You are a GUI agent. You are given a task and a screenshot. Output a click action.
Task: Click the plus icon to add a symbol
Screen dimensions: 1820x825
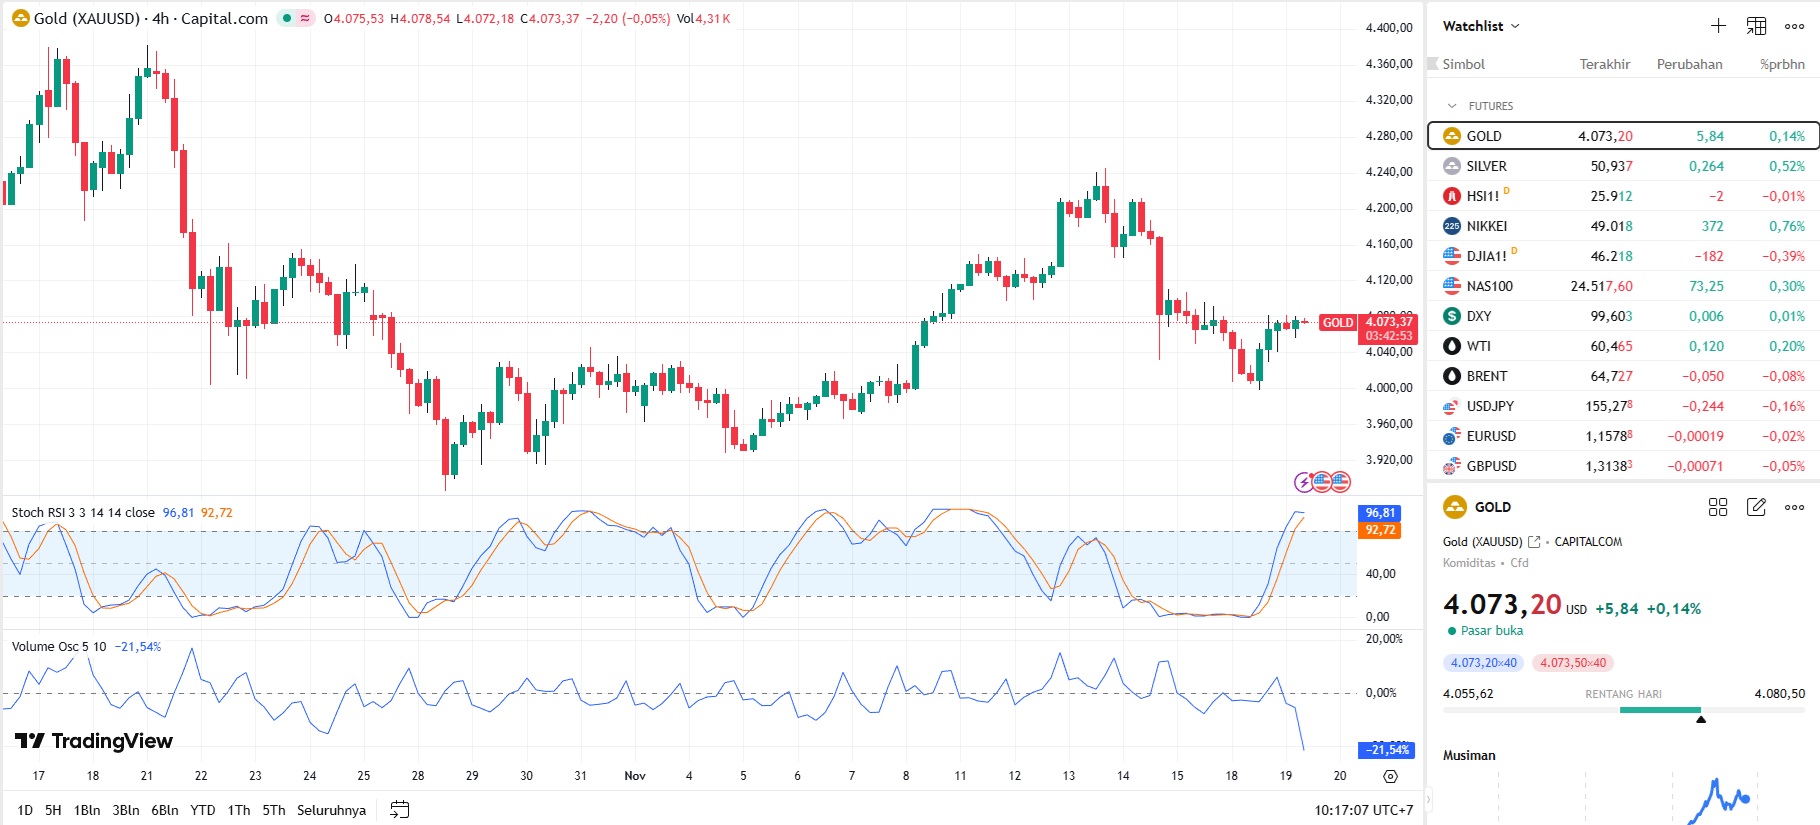tap(1718, 26)
